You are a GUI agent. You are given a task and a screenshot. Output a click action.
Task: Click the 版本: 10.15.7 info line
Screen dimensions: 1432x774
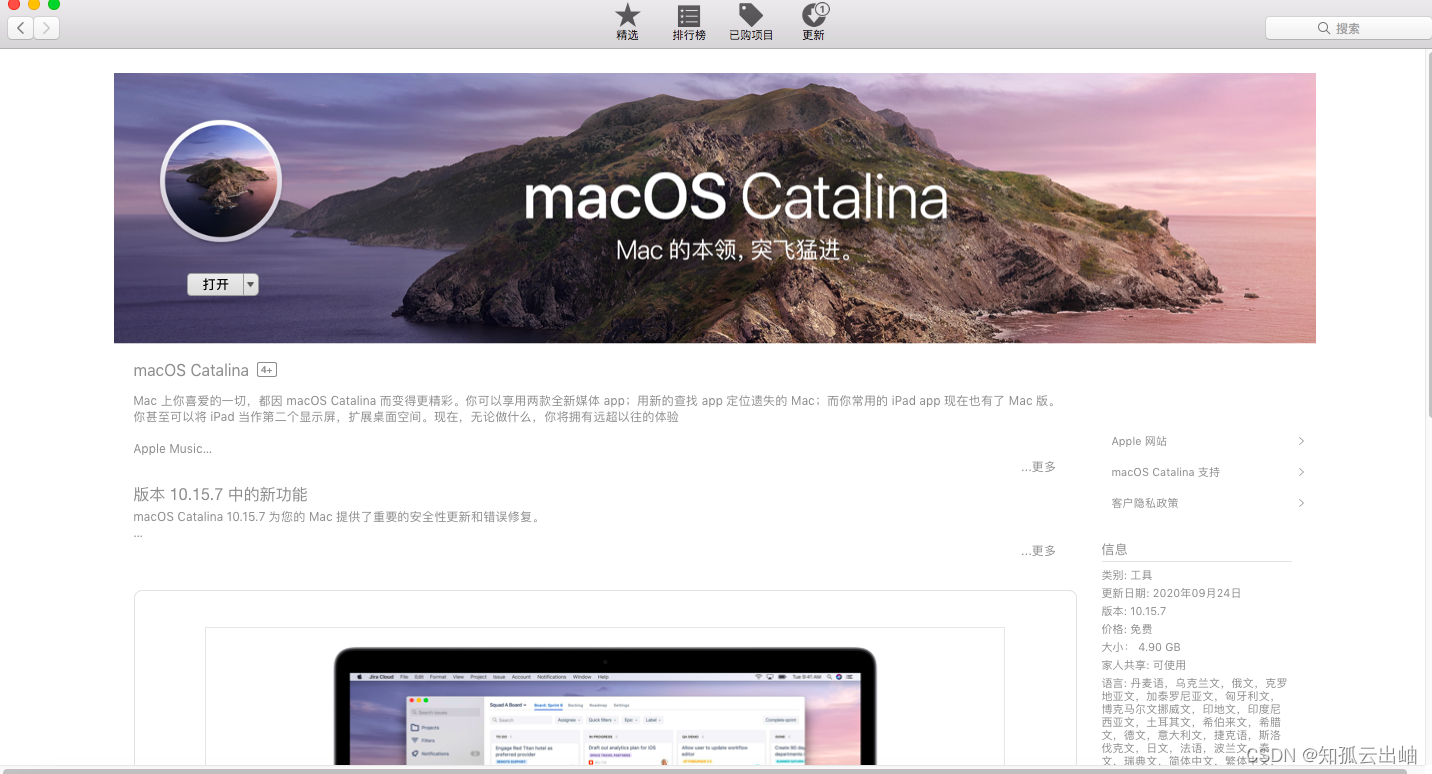(1134, 611)
